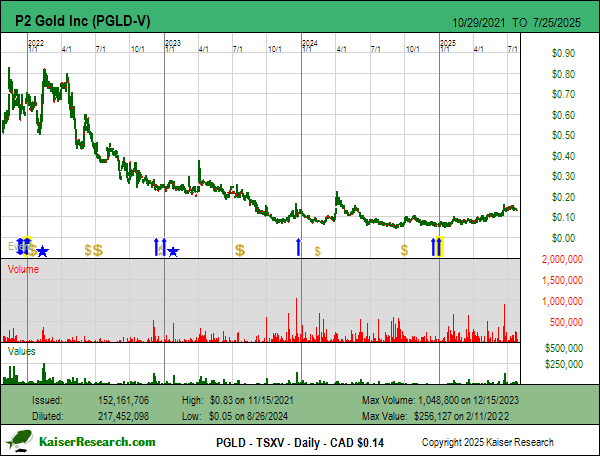Click the red Volume panel label

(23, 269)
